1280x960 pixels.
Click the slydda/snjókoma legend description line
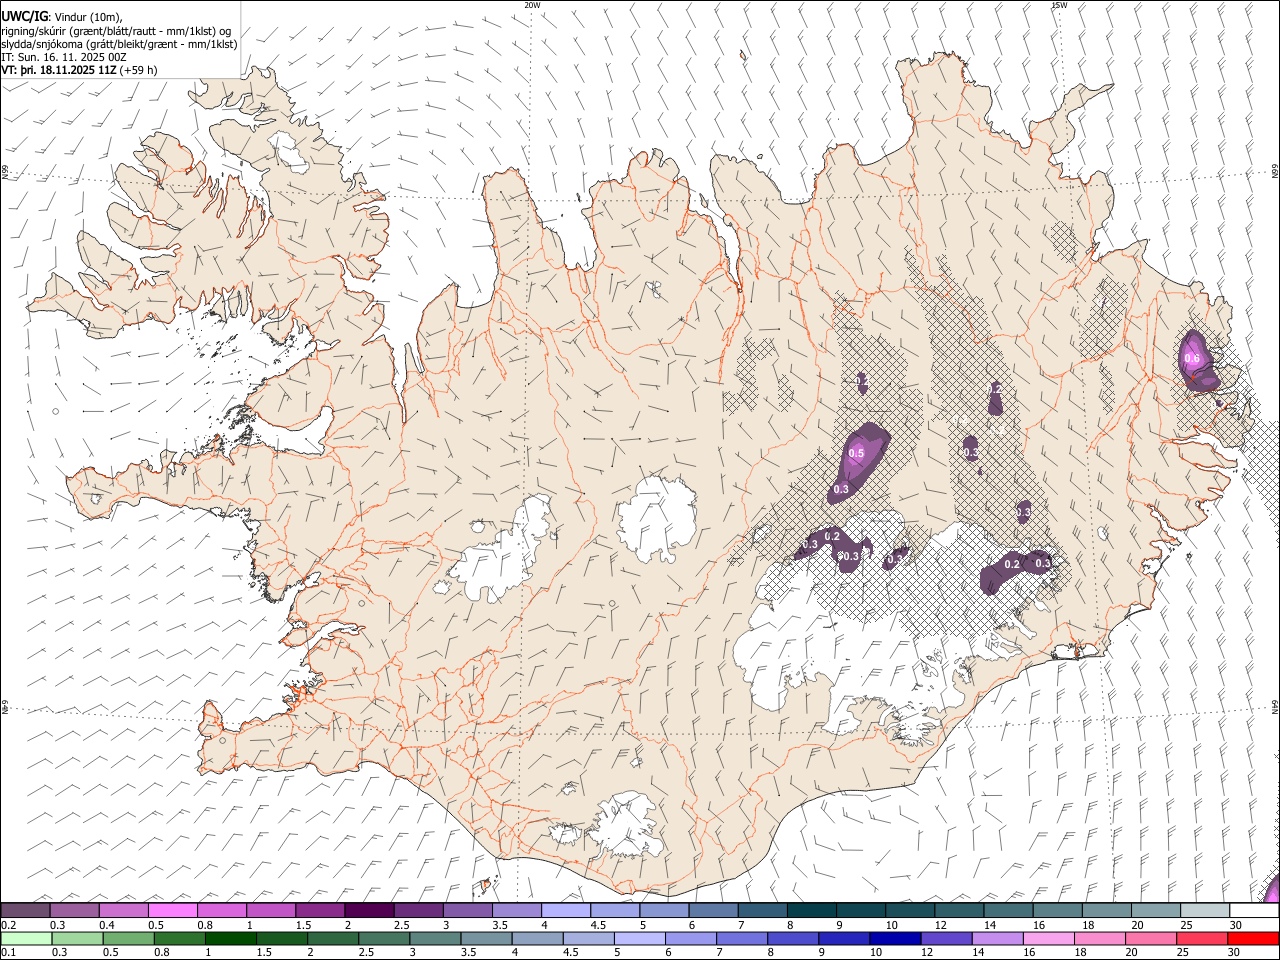click(119, 44)
